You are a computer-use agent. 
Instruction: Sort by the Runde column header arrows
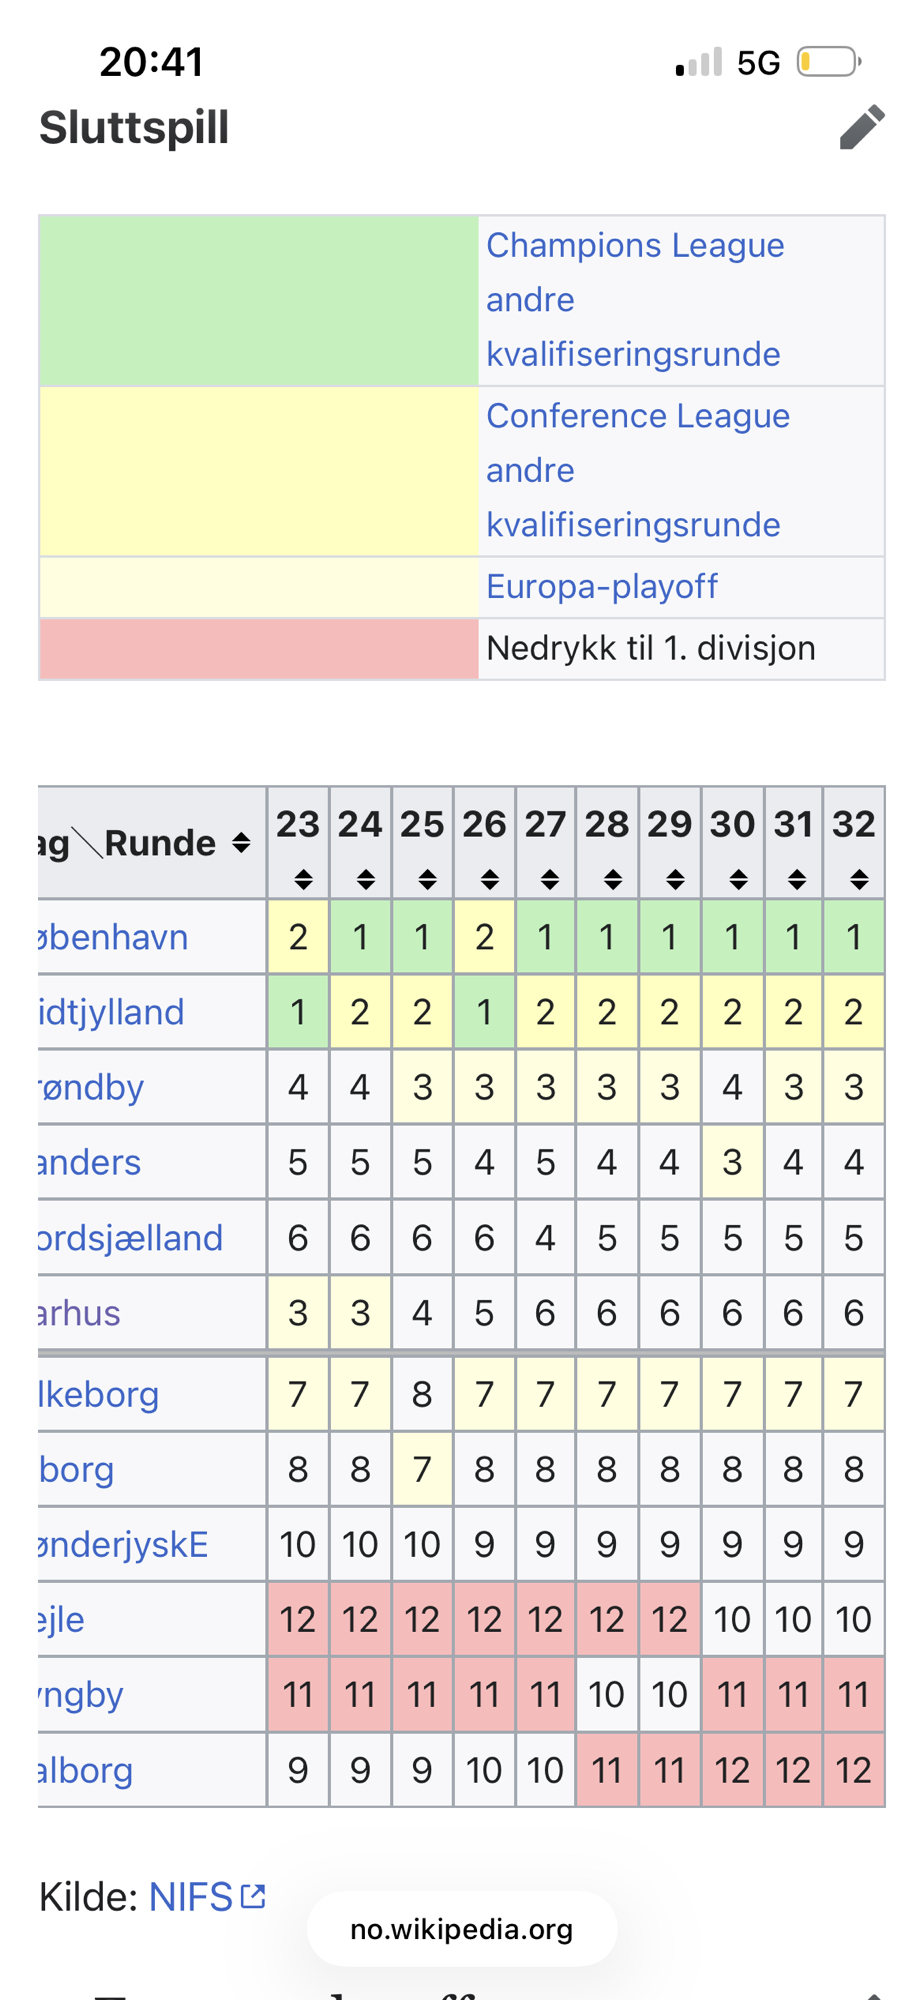pos(241,843)
